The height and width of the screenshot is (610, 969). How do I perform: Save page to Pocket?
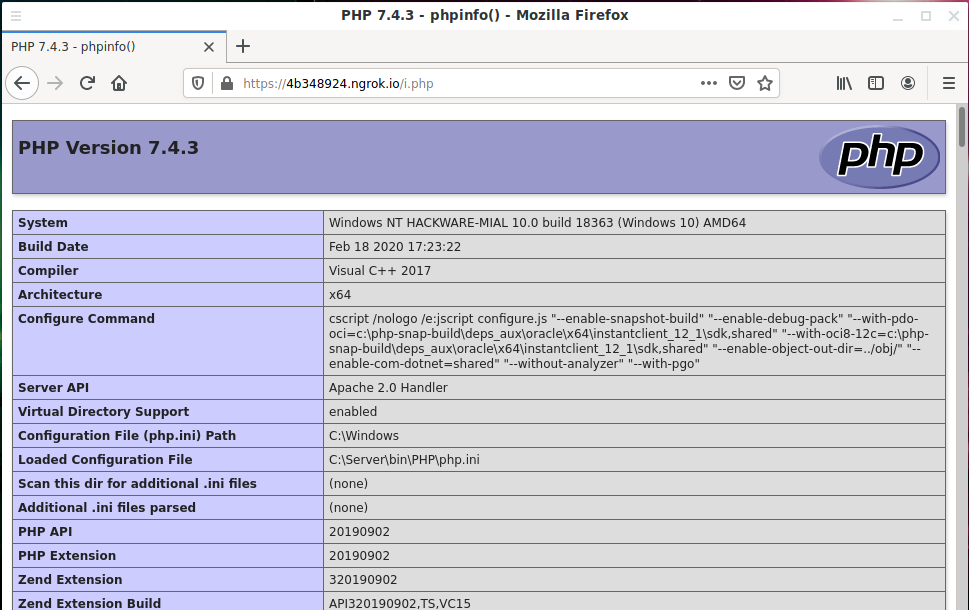point(737,83)
